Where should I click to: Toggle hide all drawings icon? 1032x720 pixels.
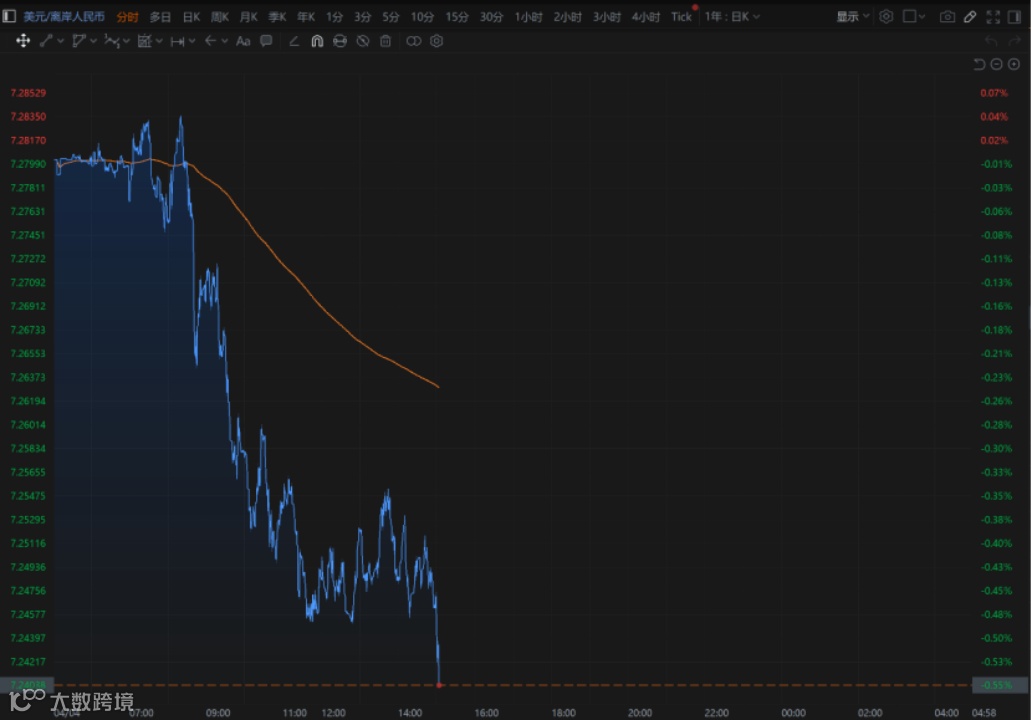click(363, 41)
